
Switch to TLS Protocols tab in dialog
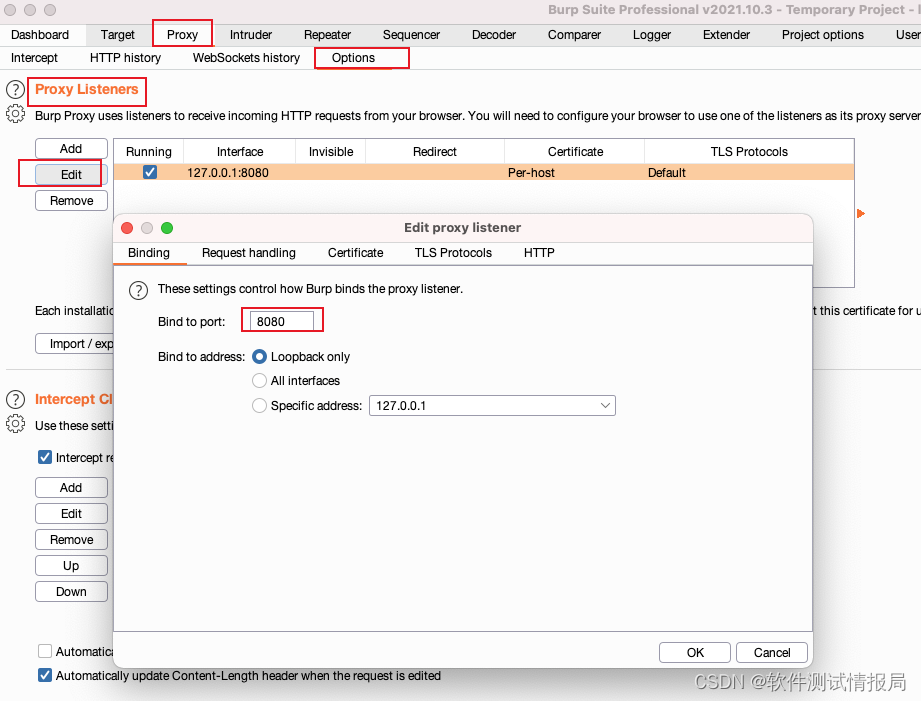coord(453,253)
